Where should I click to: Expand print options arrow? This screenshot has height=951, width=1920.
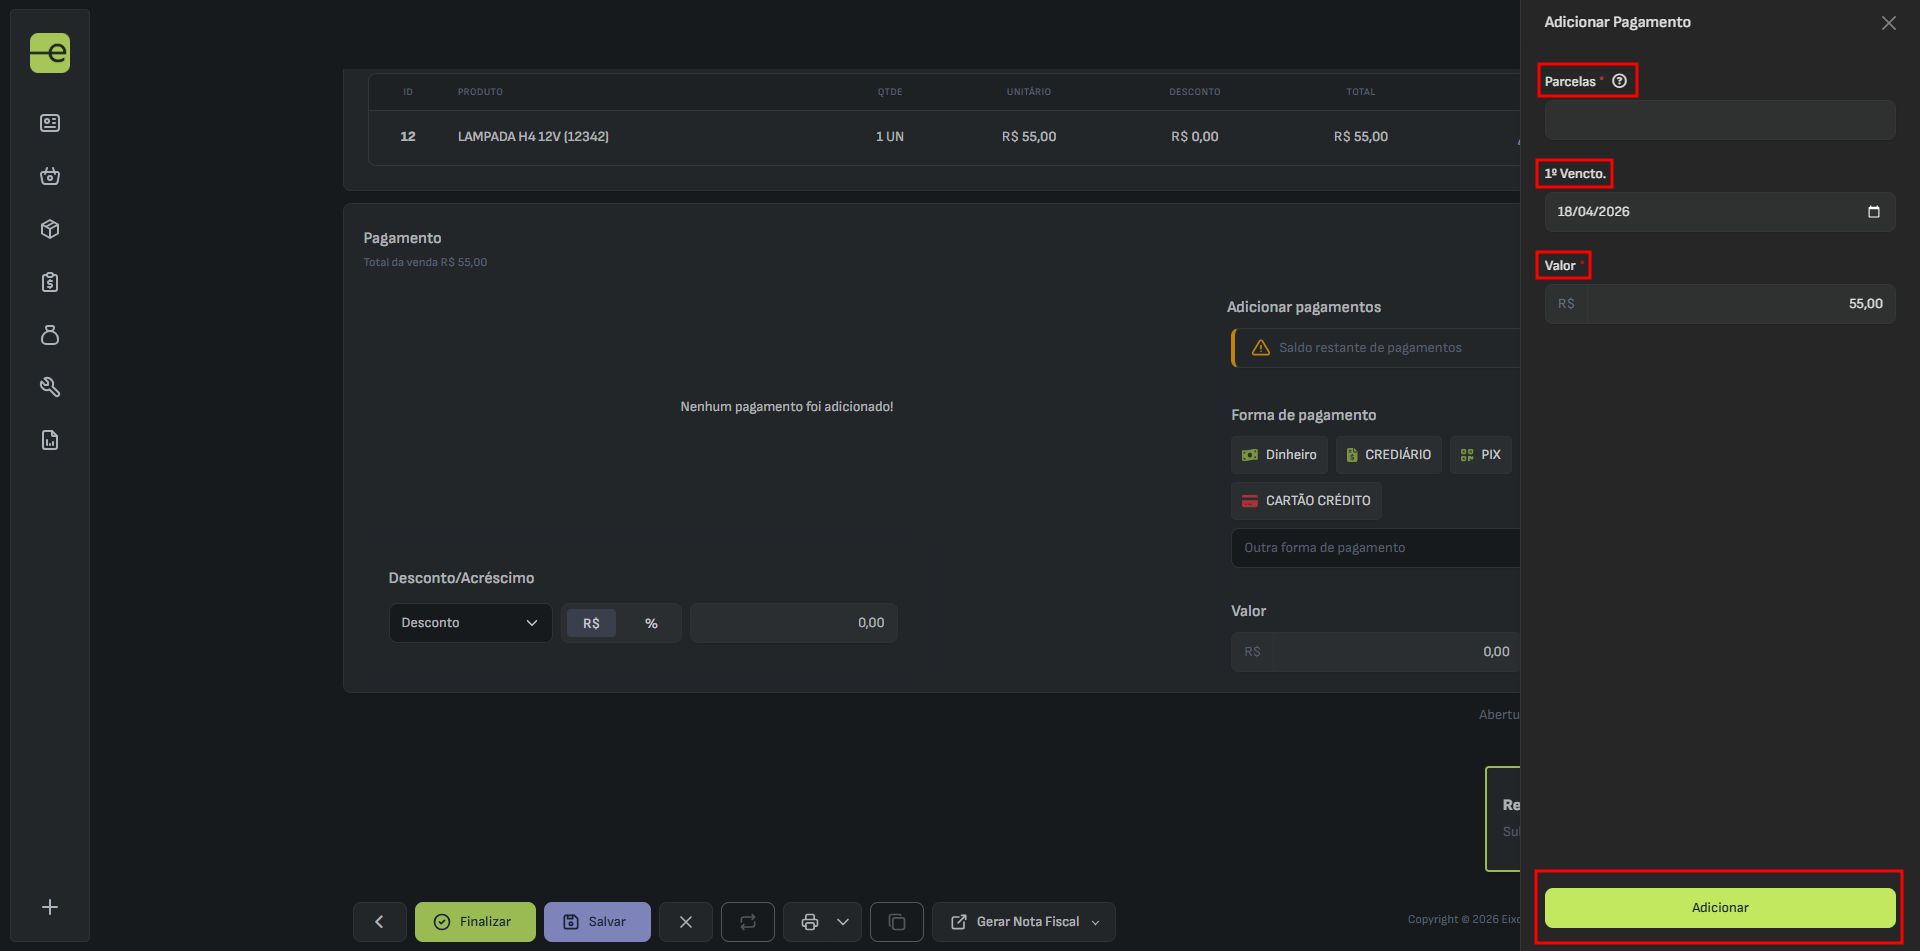pyautogui.click(x=843, y=922)
